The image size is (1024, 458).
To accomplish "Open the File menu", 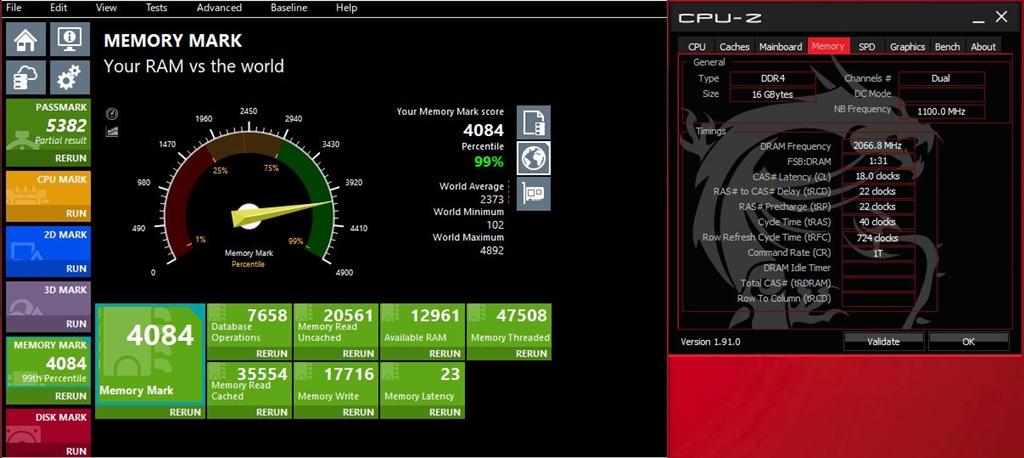I will point(14,8).
